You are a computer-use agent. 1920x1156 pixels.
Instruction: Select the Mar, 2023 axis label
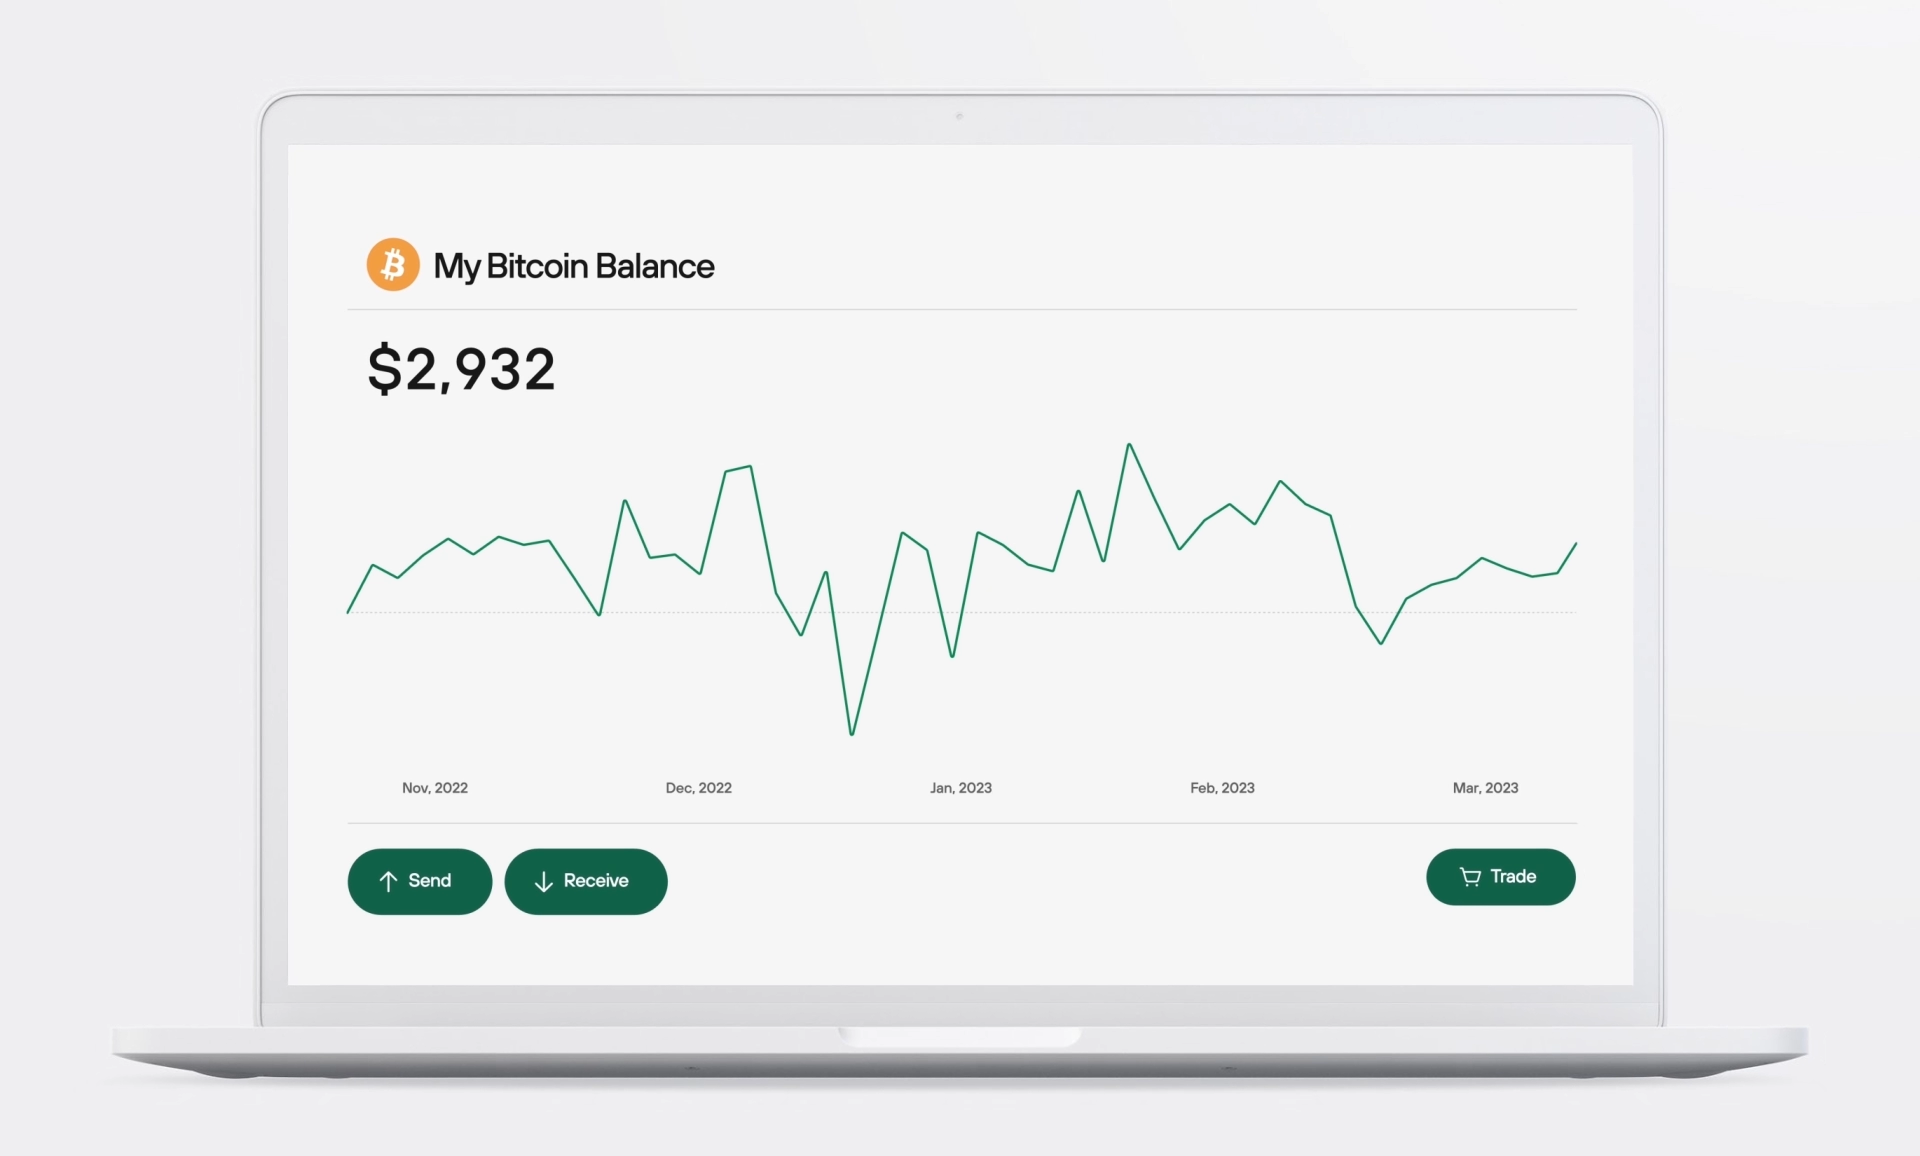point(1485,788)
